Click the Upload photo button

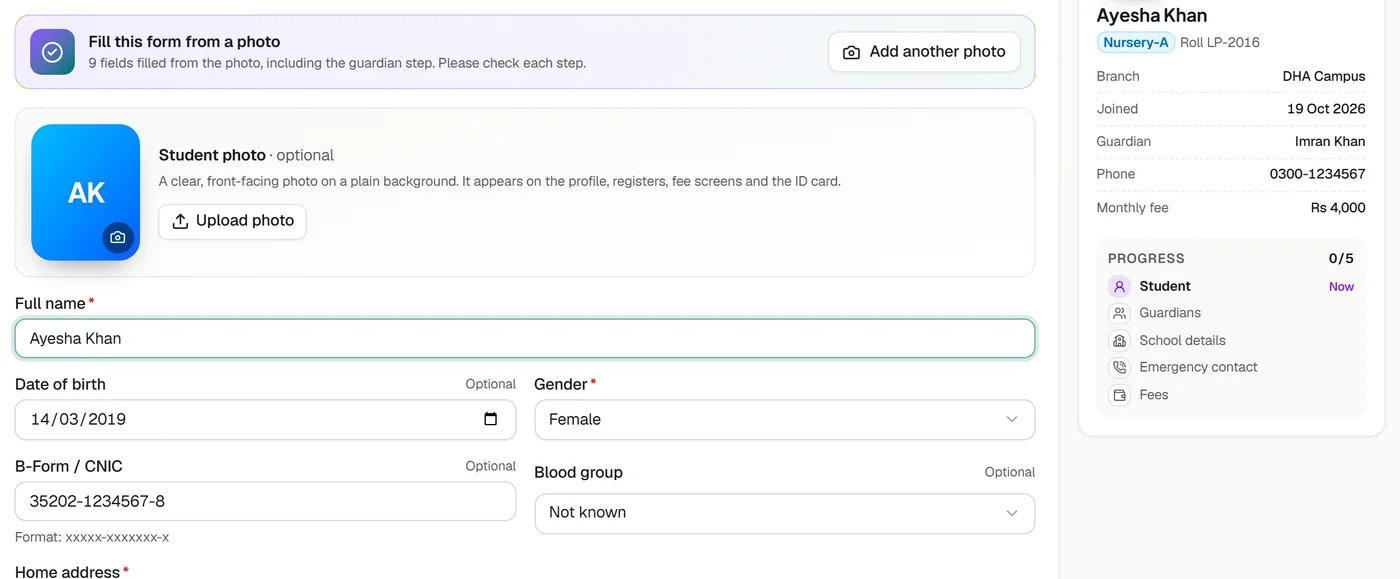tap(232, 221)
